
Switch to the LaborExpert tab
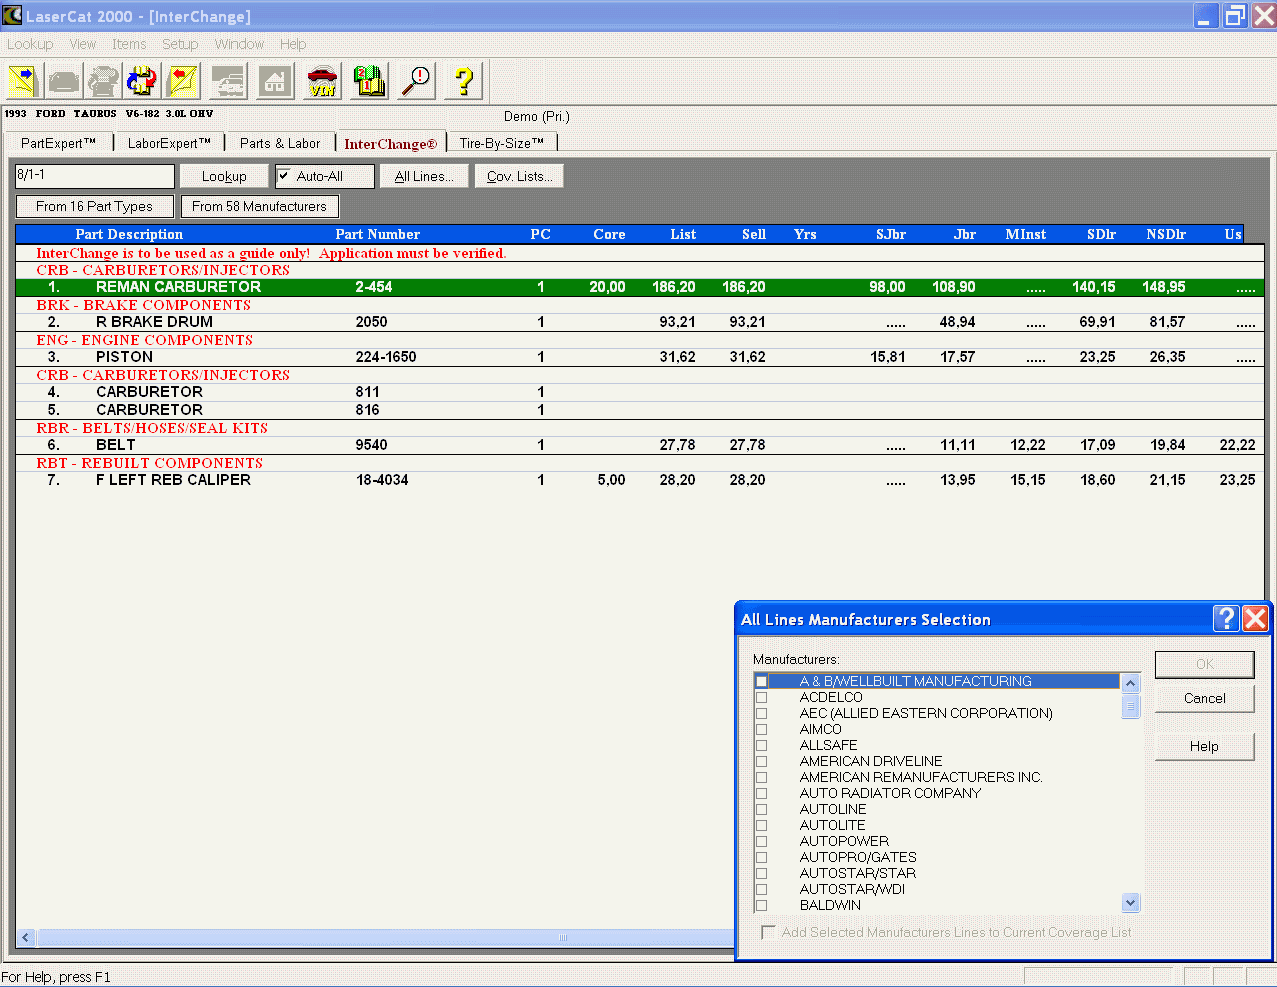(x=169, y=143)
